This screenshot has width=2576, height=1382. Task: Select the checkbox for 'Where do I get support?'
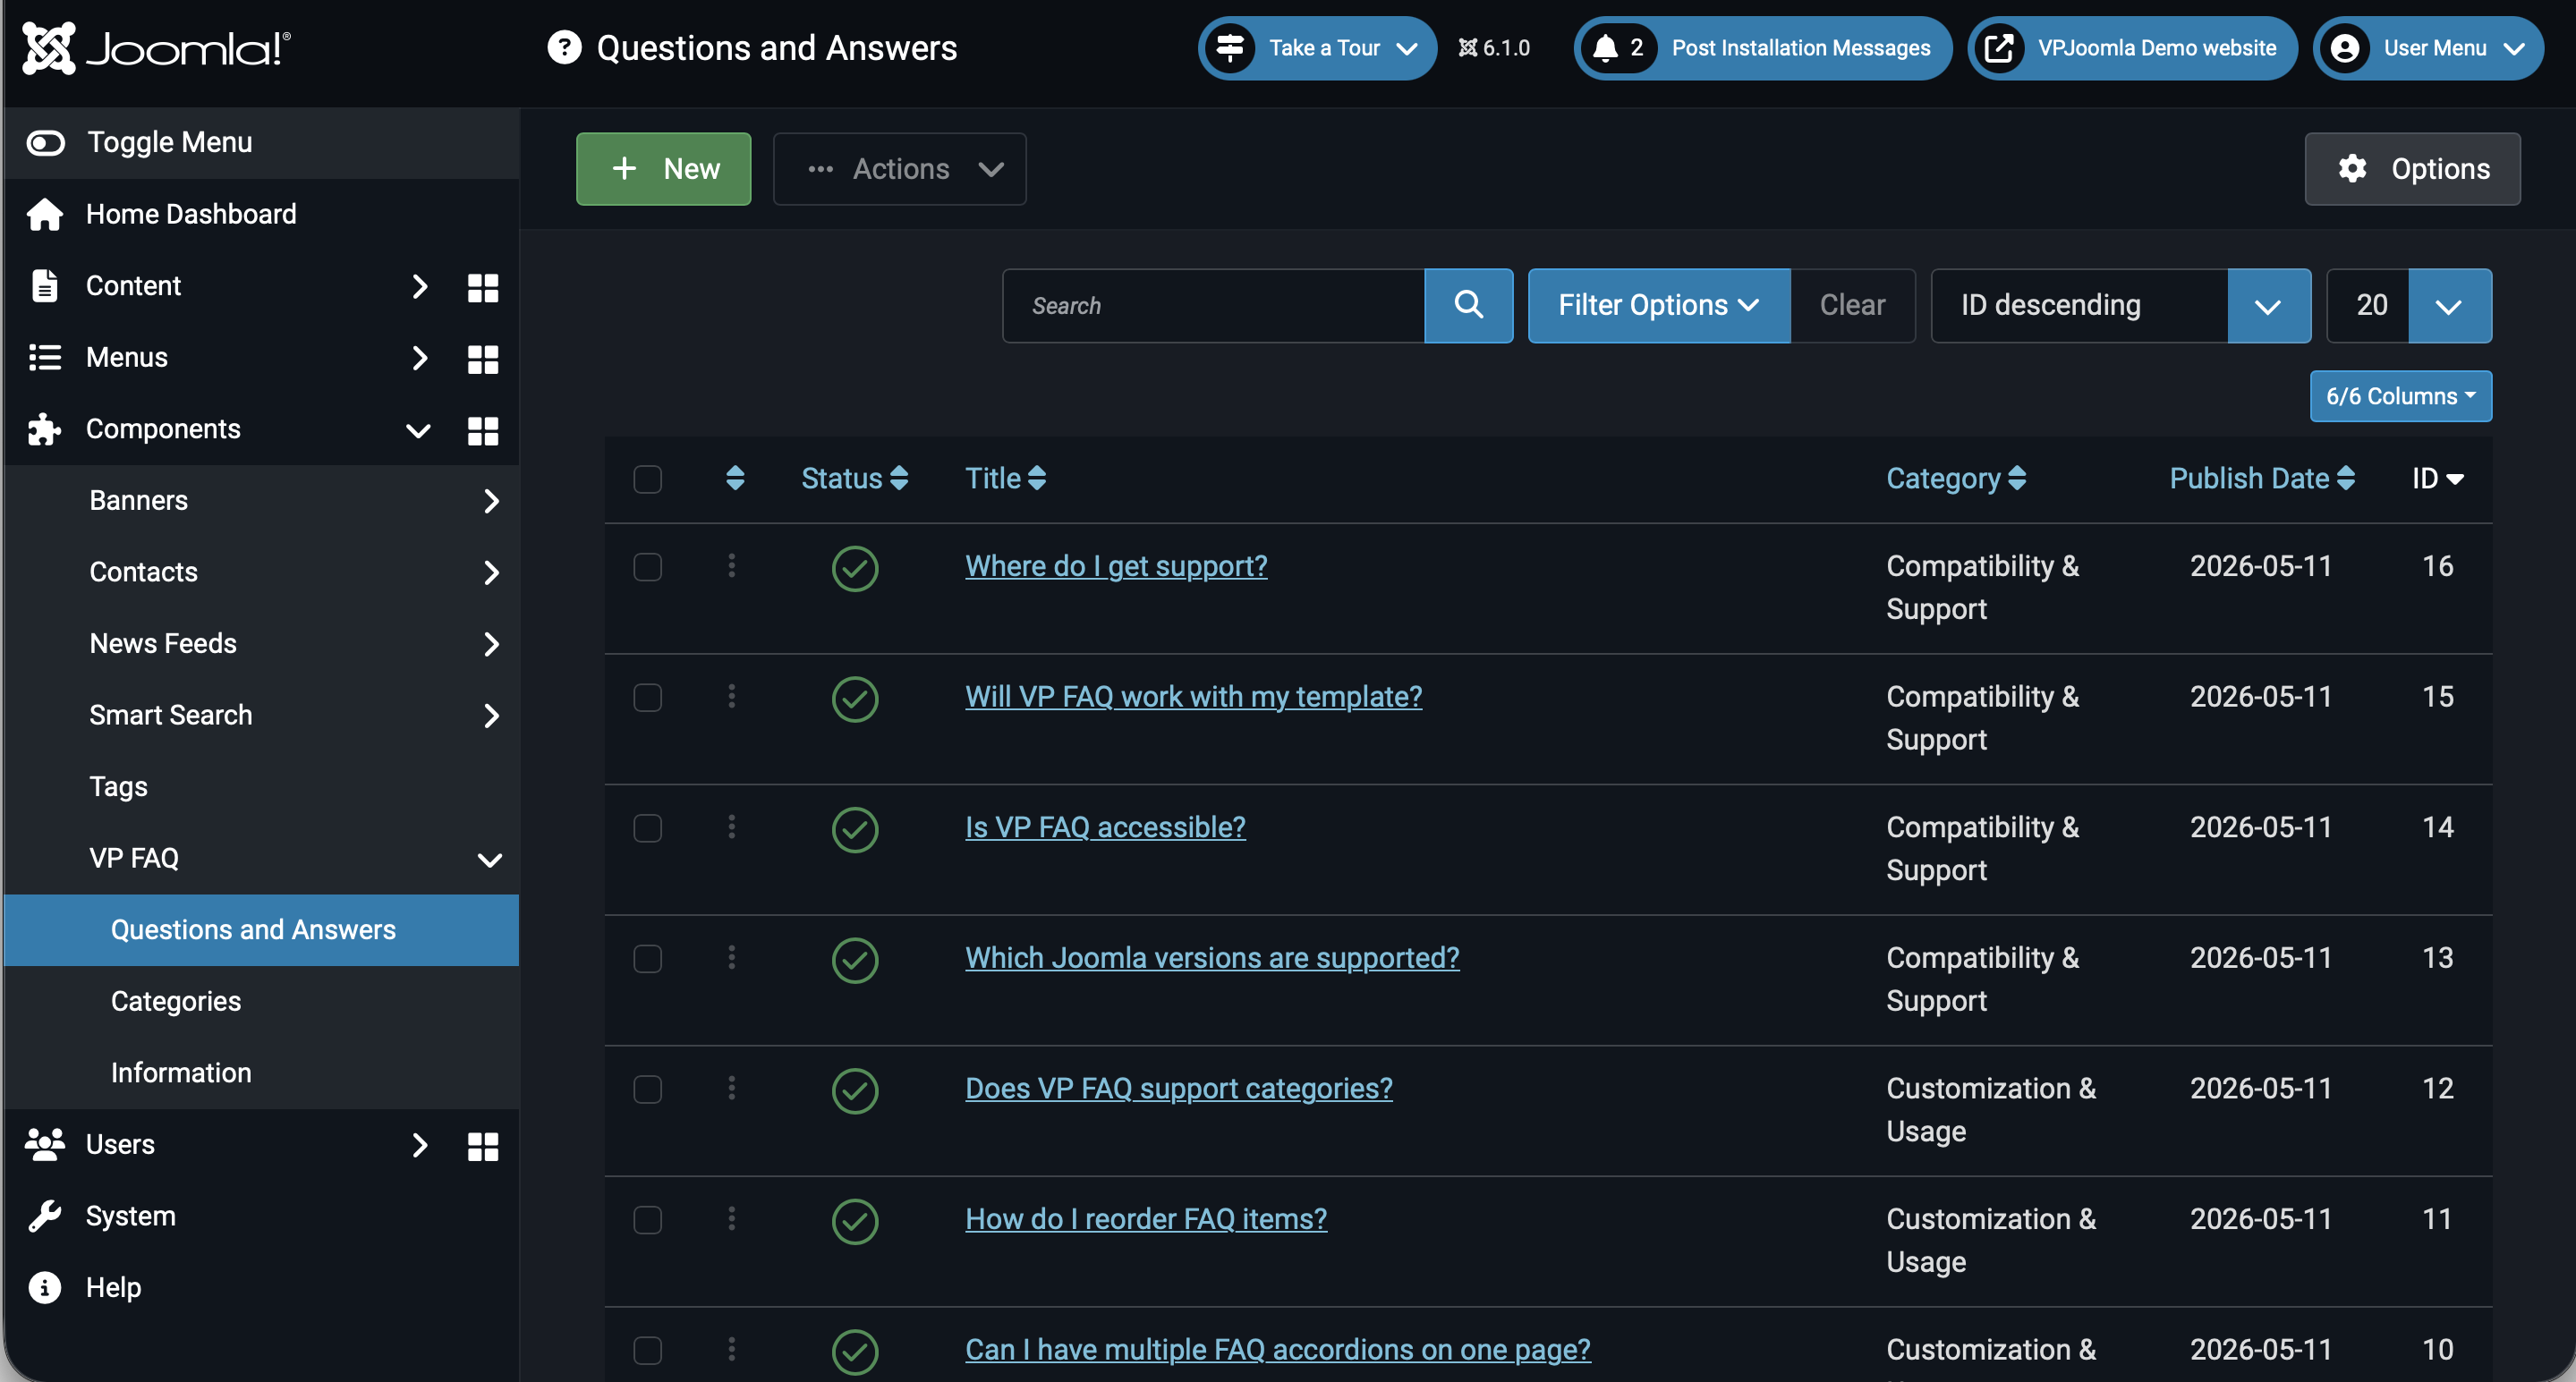pyautogui.click(x=648, y=567)
